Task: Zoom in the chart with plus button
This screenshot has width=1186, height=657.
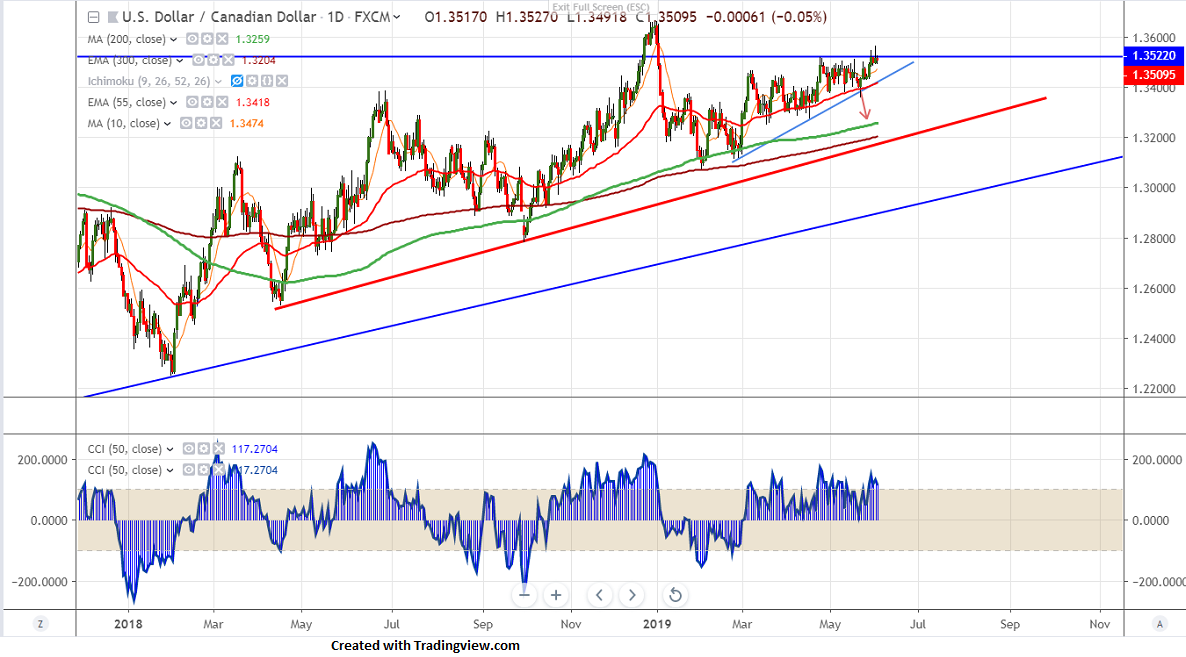Action: click(x=556, y=595)
